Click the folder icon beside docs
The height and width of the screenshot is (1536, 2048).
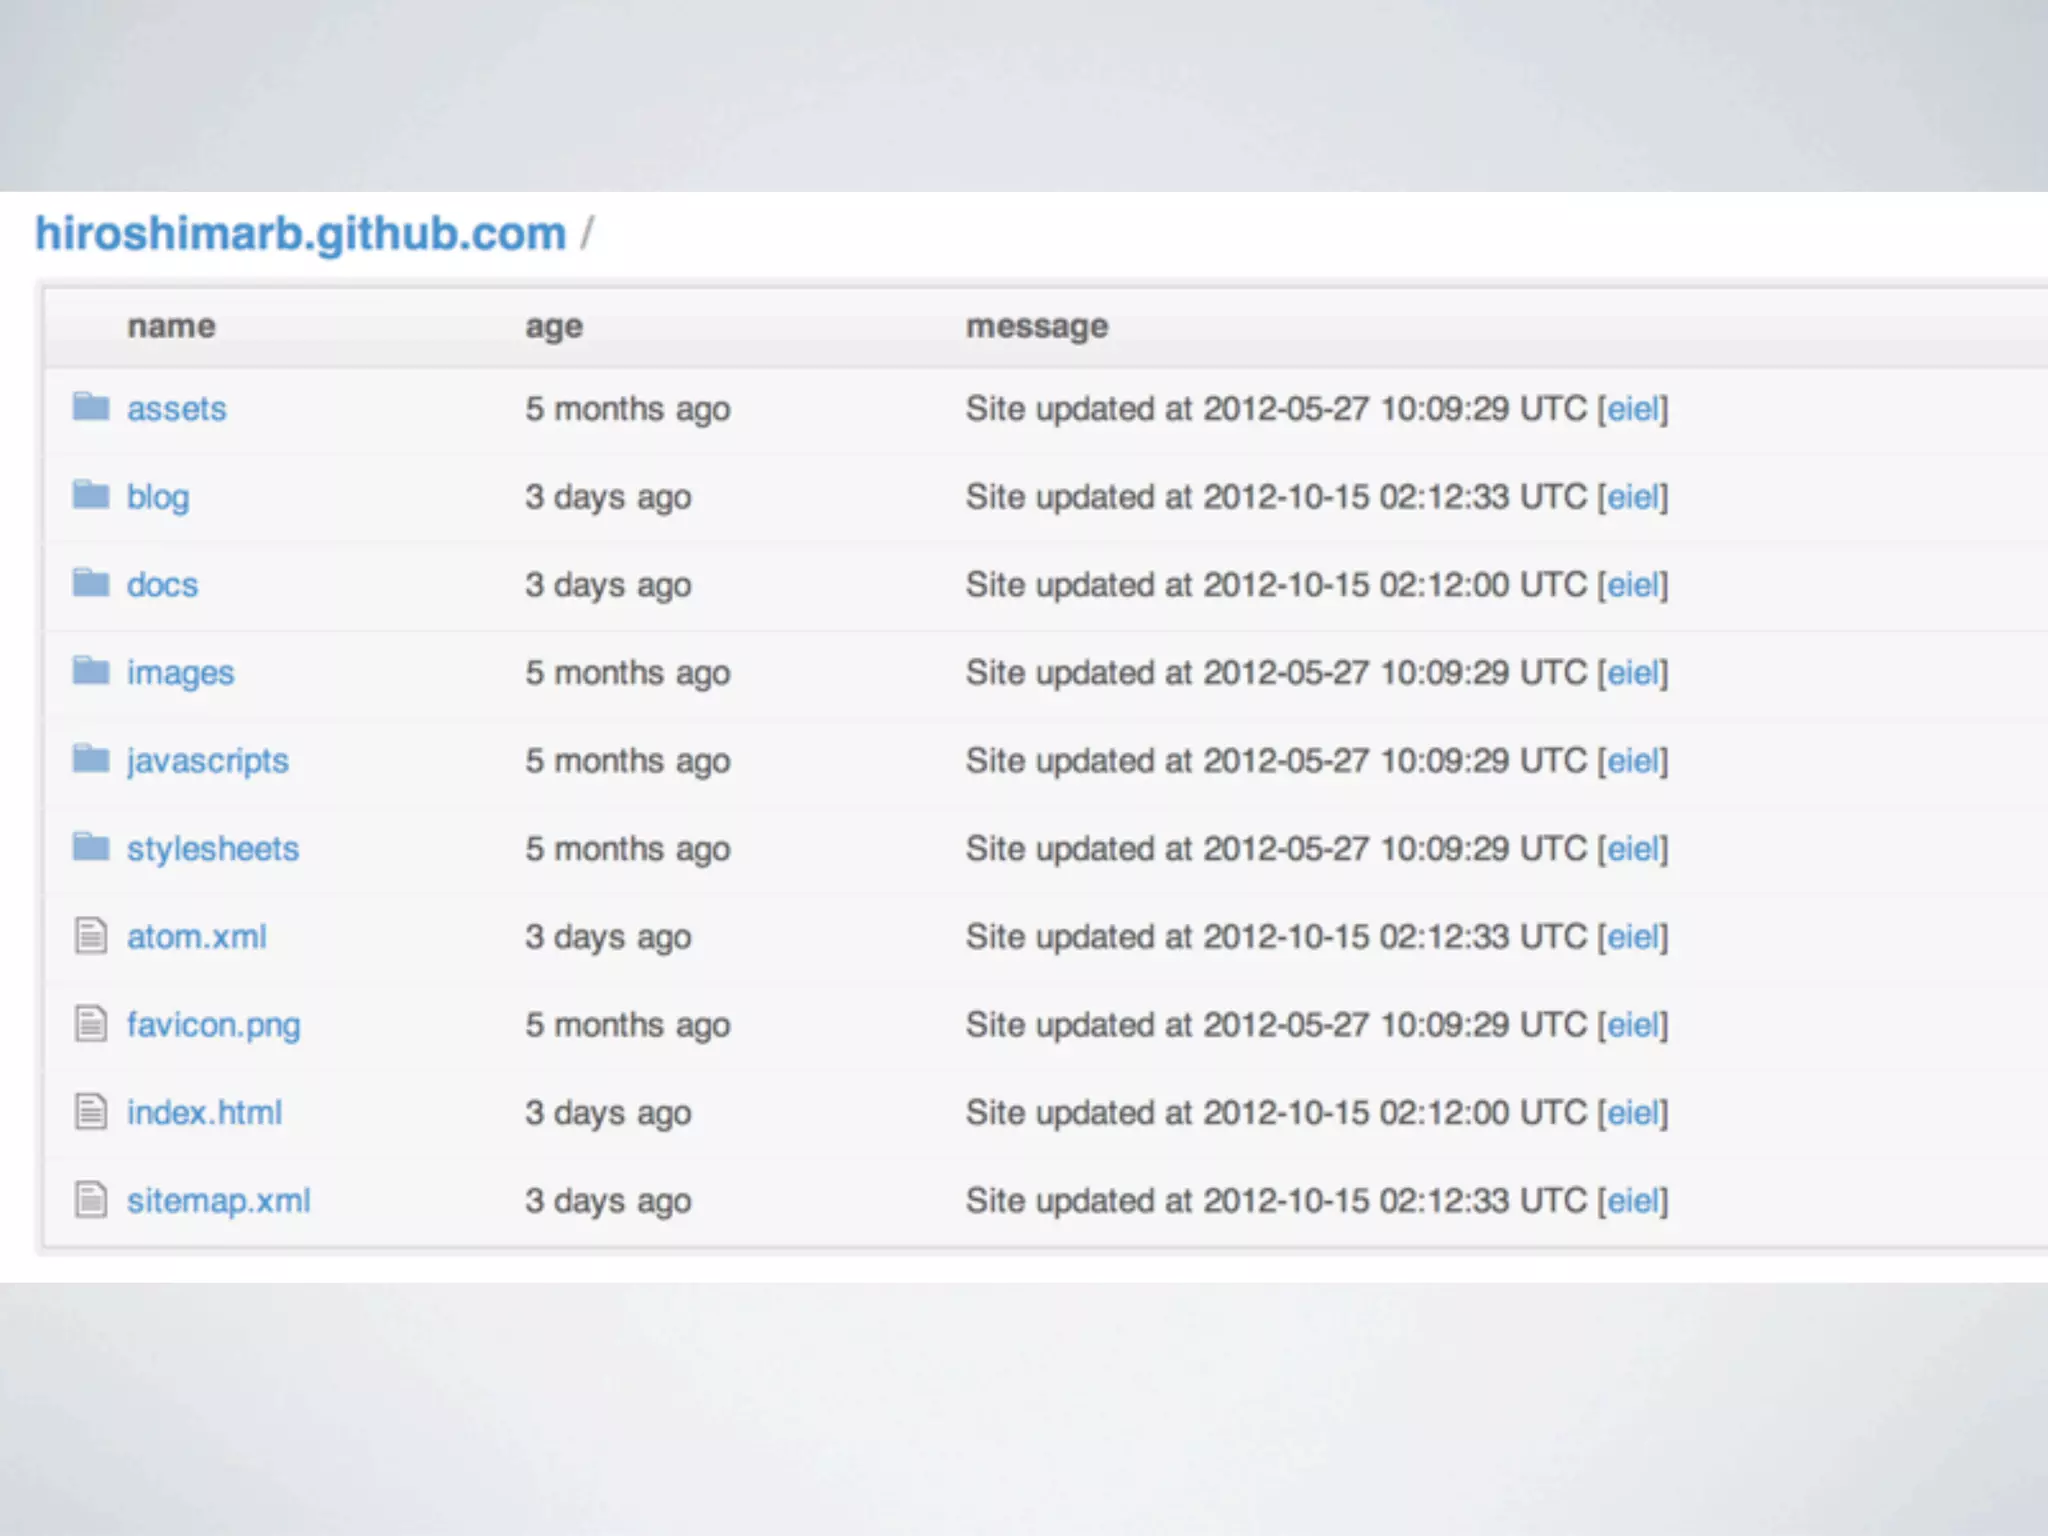[91, 583]
